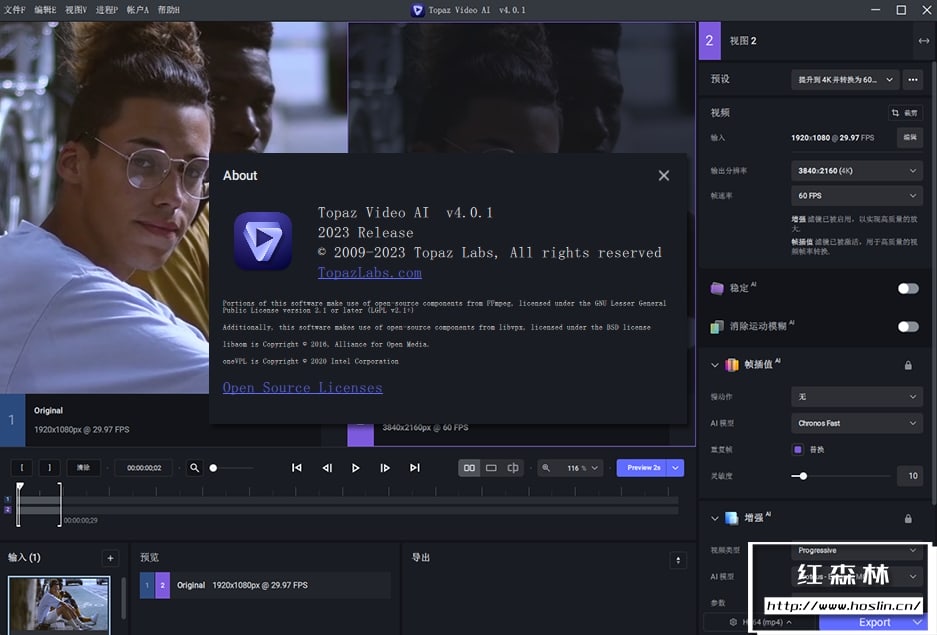Click the timeline zoom magnifier icon
This screenshot has width=937, height=635.
[x=194, y=468]
